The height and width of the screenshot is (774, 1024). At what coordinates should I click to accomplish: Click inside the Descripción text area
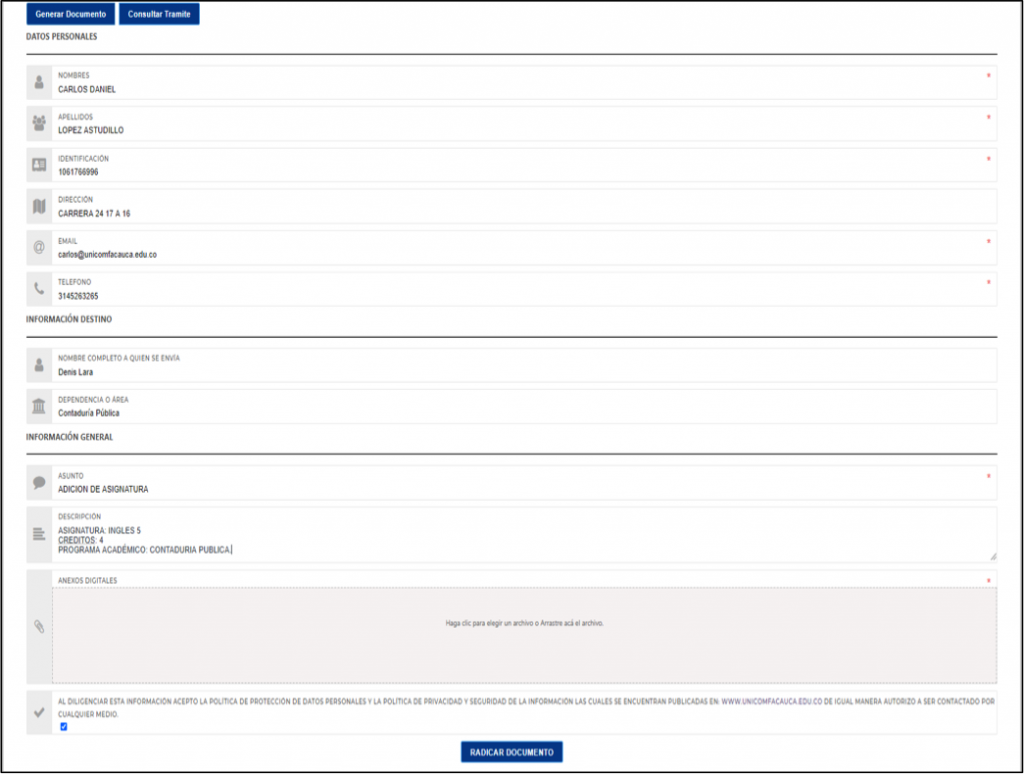click(524, 535)
